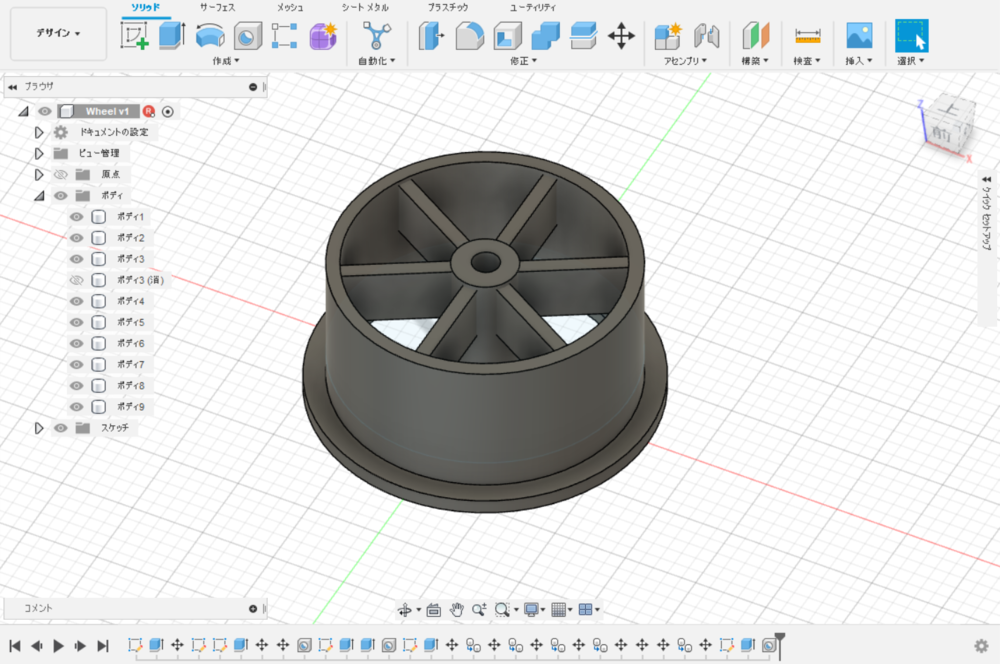Select the Extrude tool
The image size is (1000, 664).
172,36
